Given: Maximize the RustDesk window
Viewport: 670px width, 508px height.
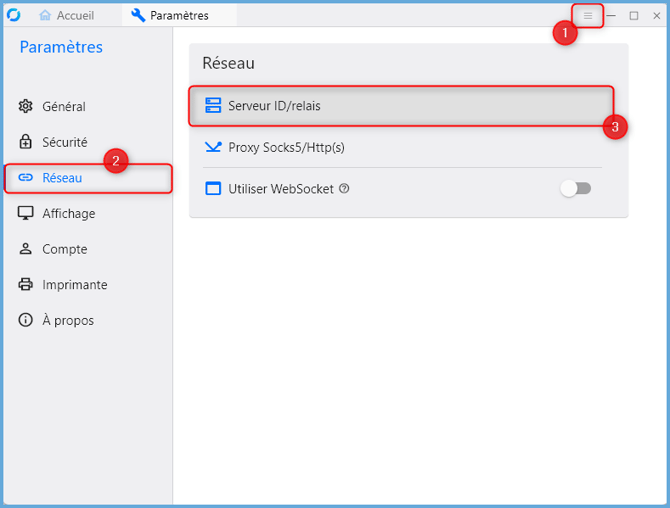Looking at the screenshot, I should [x=634, y=16].
